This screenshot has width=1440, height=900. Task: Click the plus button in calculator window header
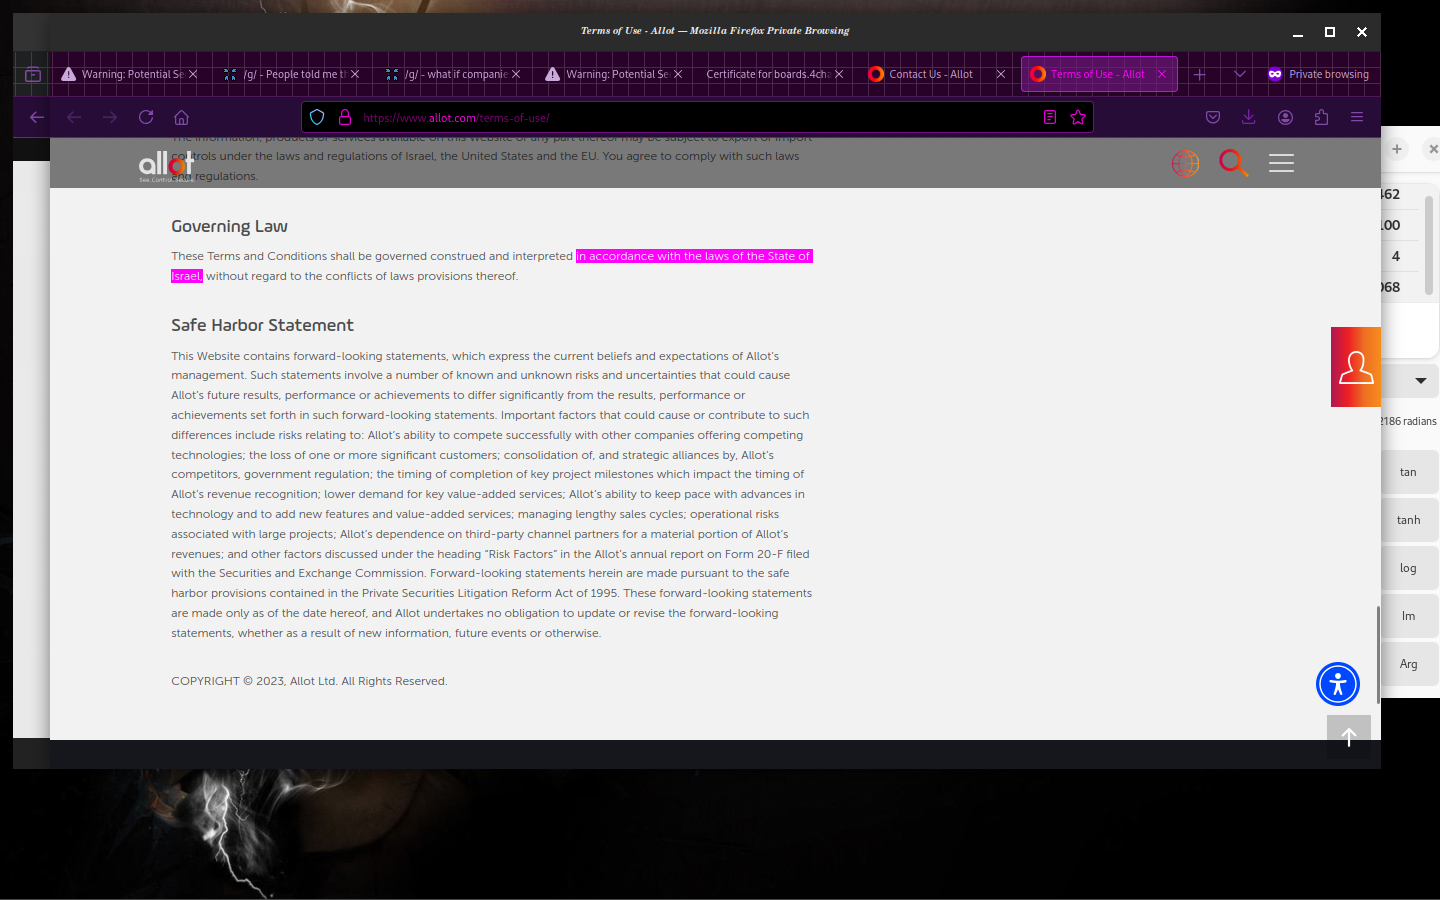[1397, 149]
